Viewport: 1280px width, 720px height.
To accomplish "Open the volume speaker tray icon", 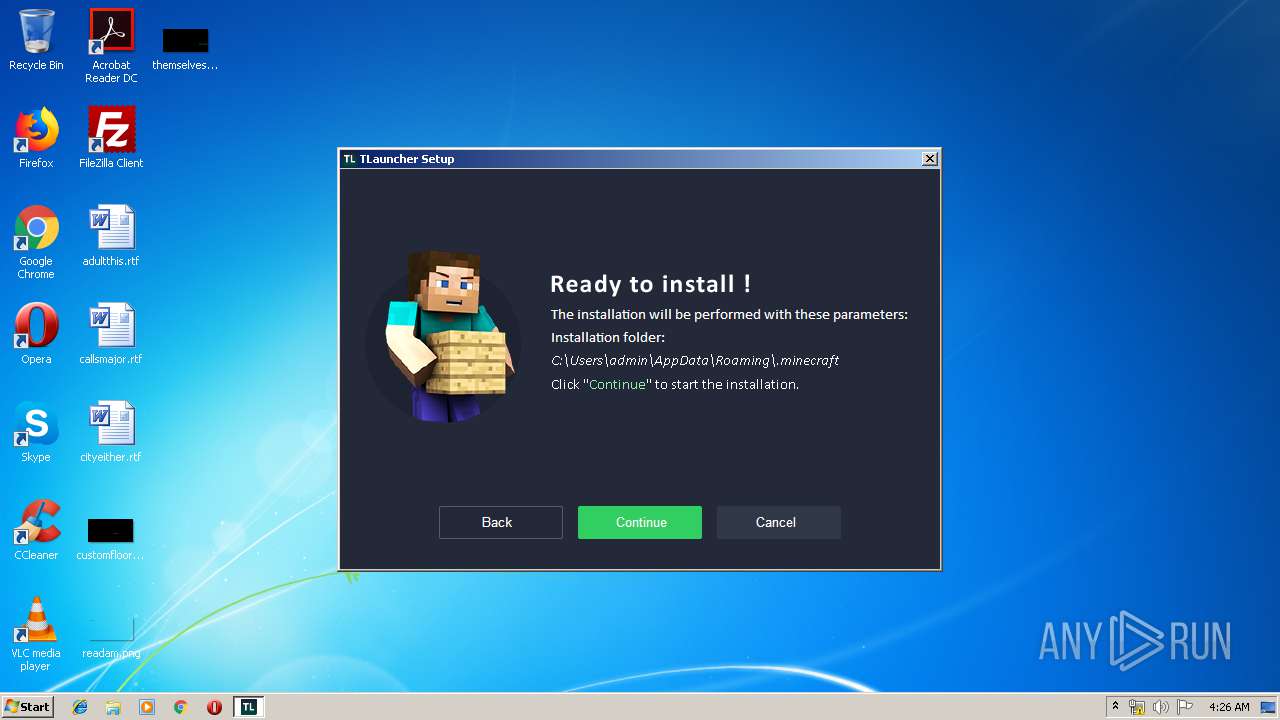I will (x=1160, y=707).
